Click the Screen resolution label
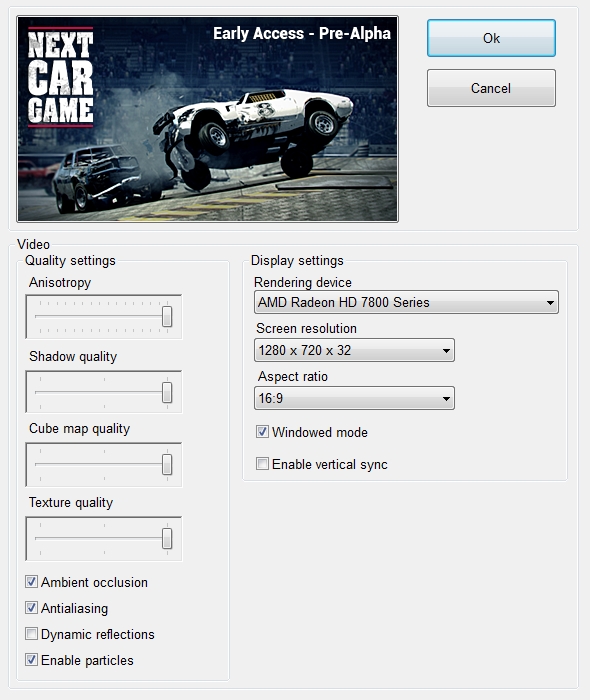The height and width of the screenshot is (700, 590). [306, 329]
